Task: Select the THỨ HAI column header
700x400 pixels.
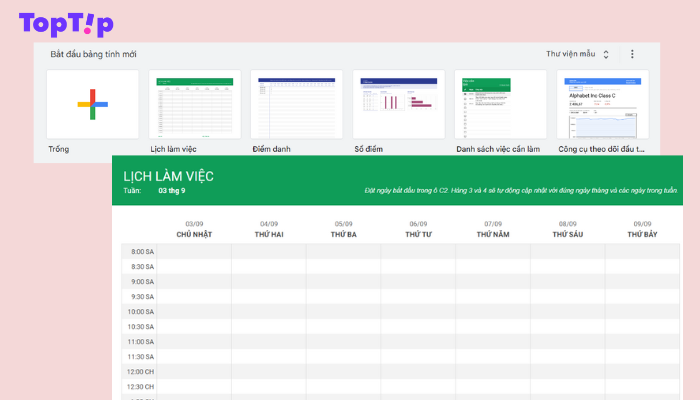Action: pyautogui.click(x=269, y=234)
